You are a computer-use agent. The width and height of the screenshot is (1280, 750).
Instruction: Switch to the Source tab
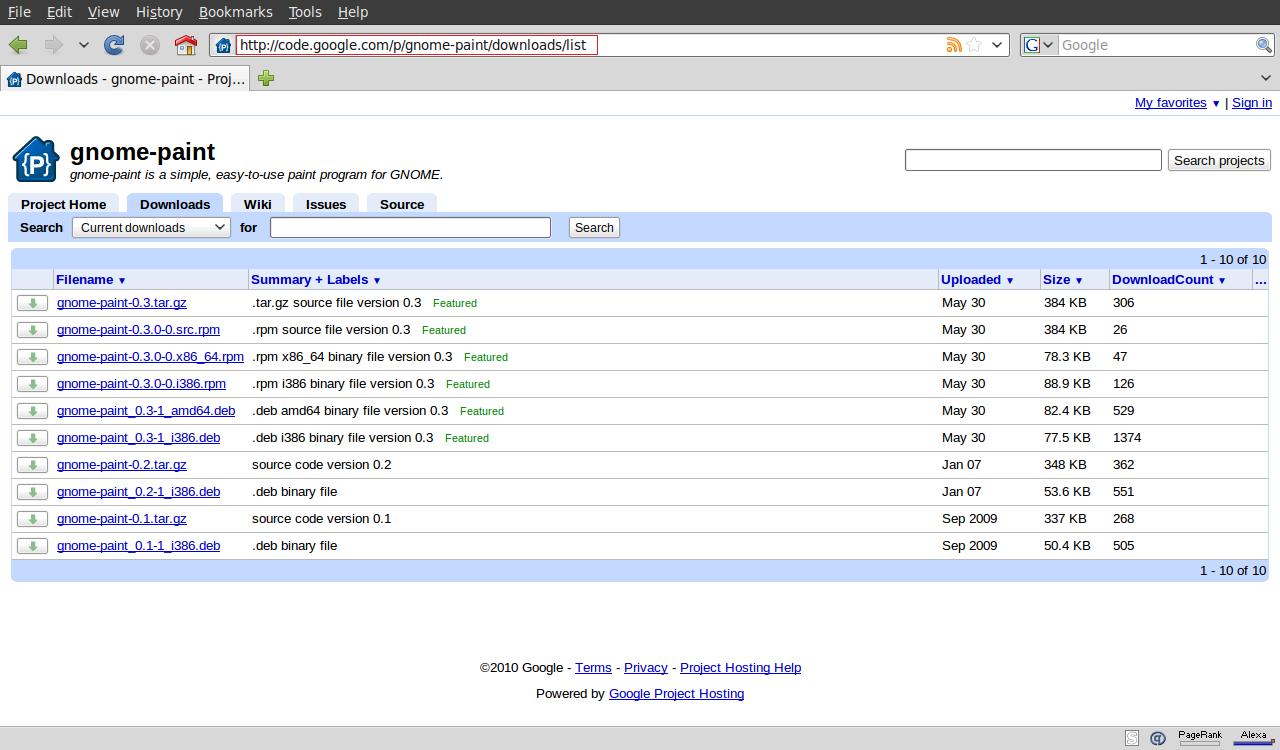(402, 204)
